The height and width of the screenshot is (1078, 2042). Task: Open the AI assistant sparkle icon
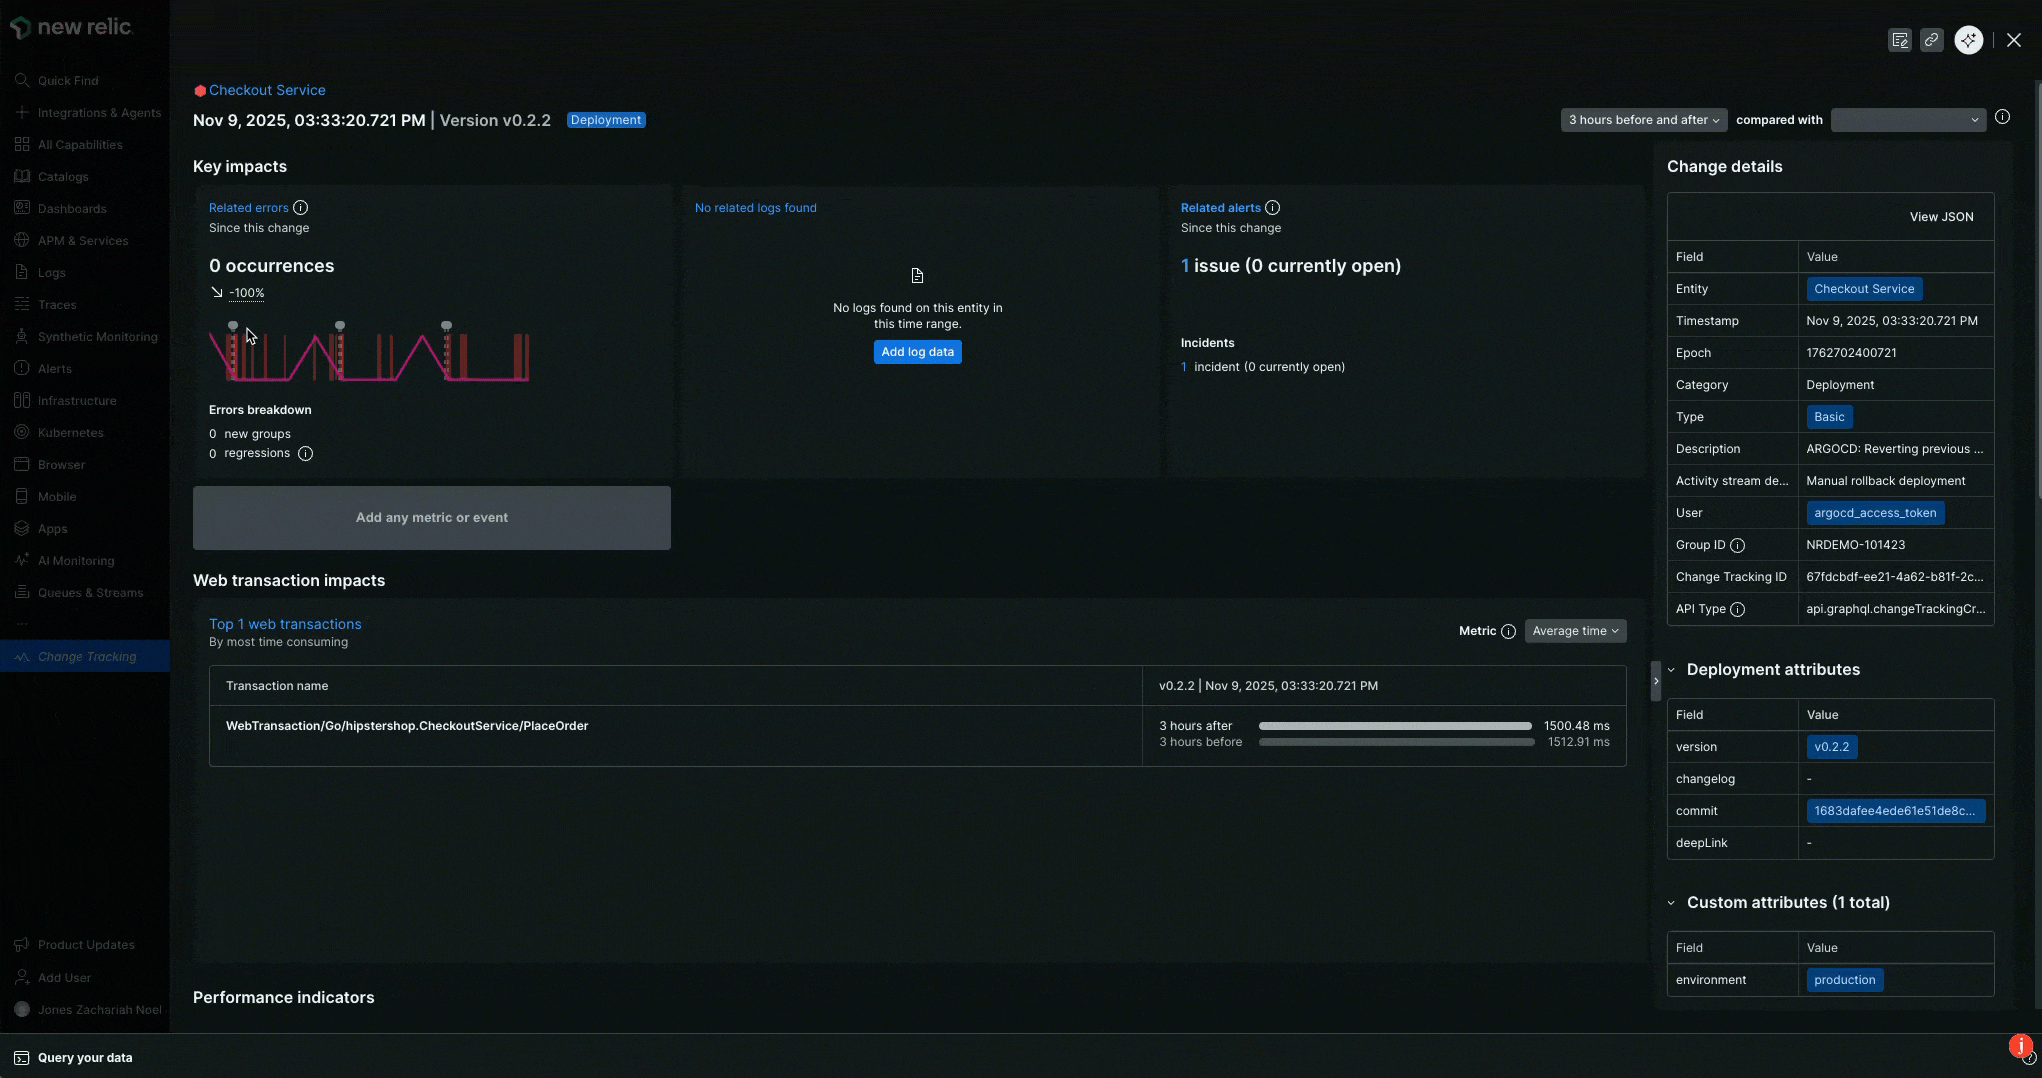pyautogui.click(x=1968, y=40)
